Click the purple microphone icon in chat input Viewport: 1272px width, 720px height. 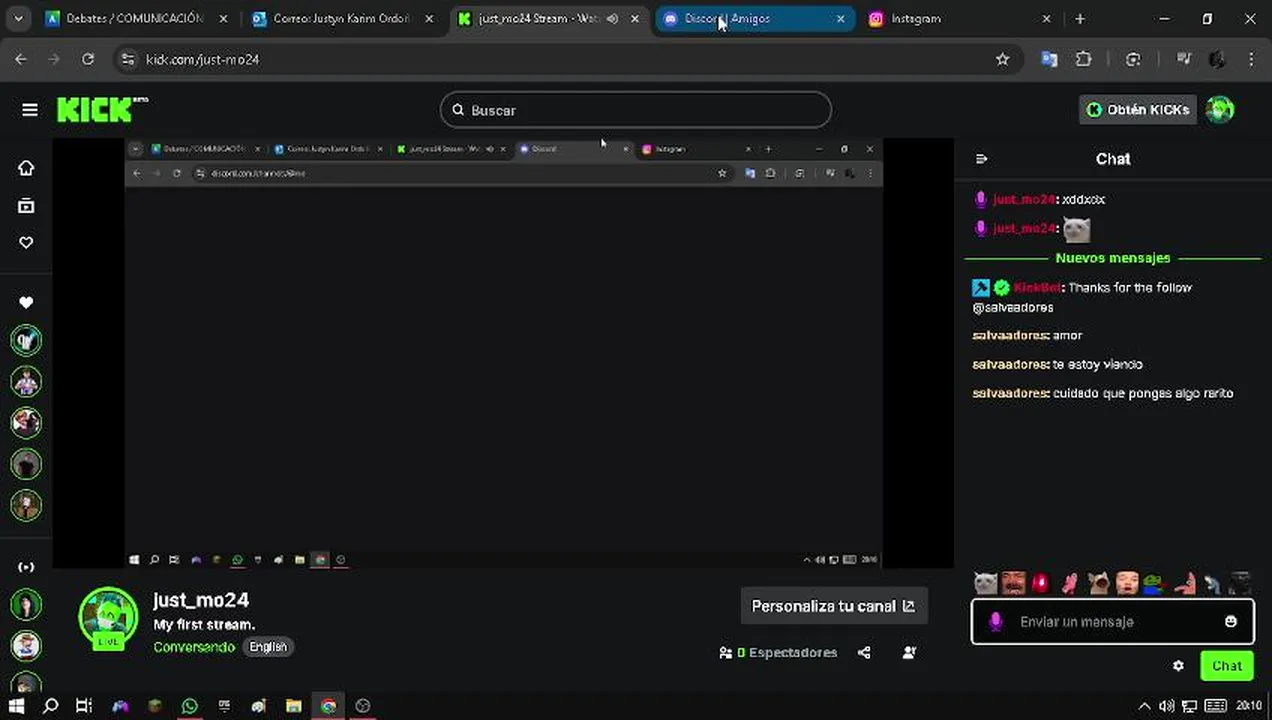tap(995, 621)
